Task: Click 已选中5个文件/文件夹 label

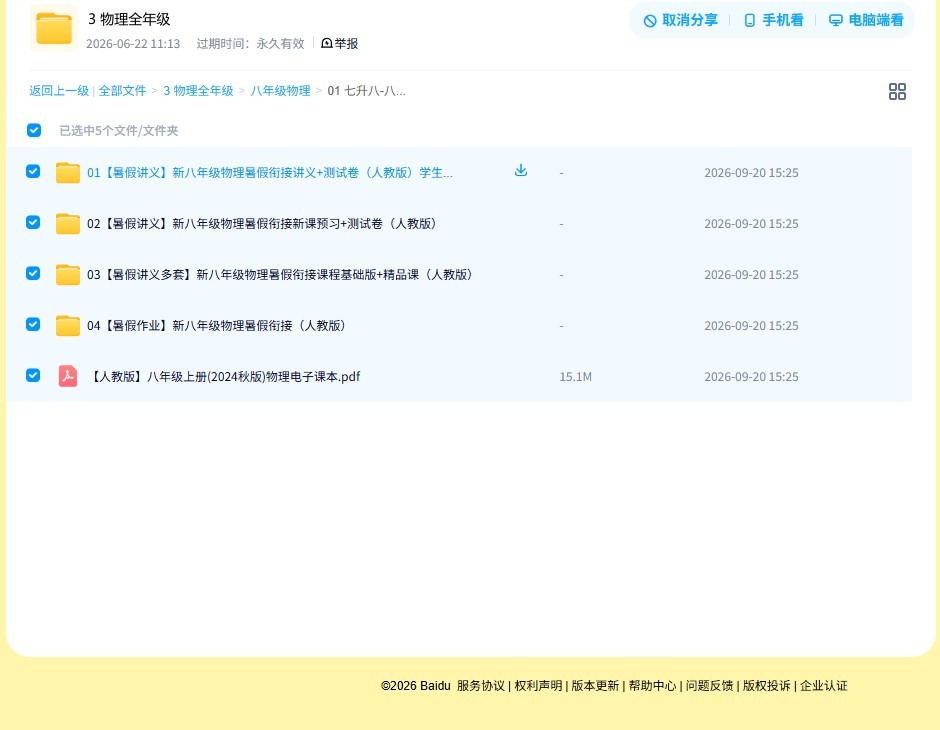Action: 119,131
